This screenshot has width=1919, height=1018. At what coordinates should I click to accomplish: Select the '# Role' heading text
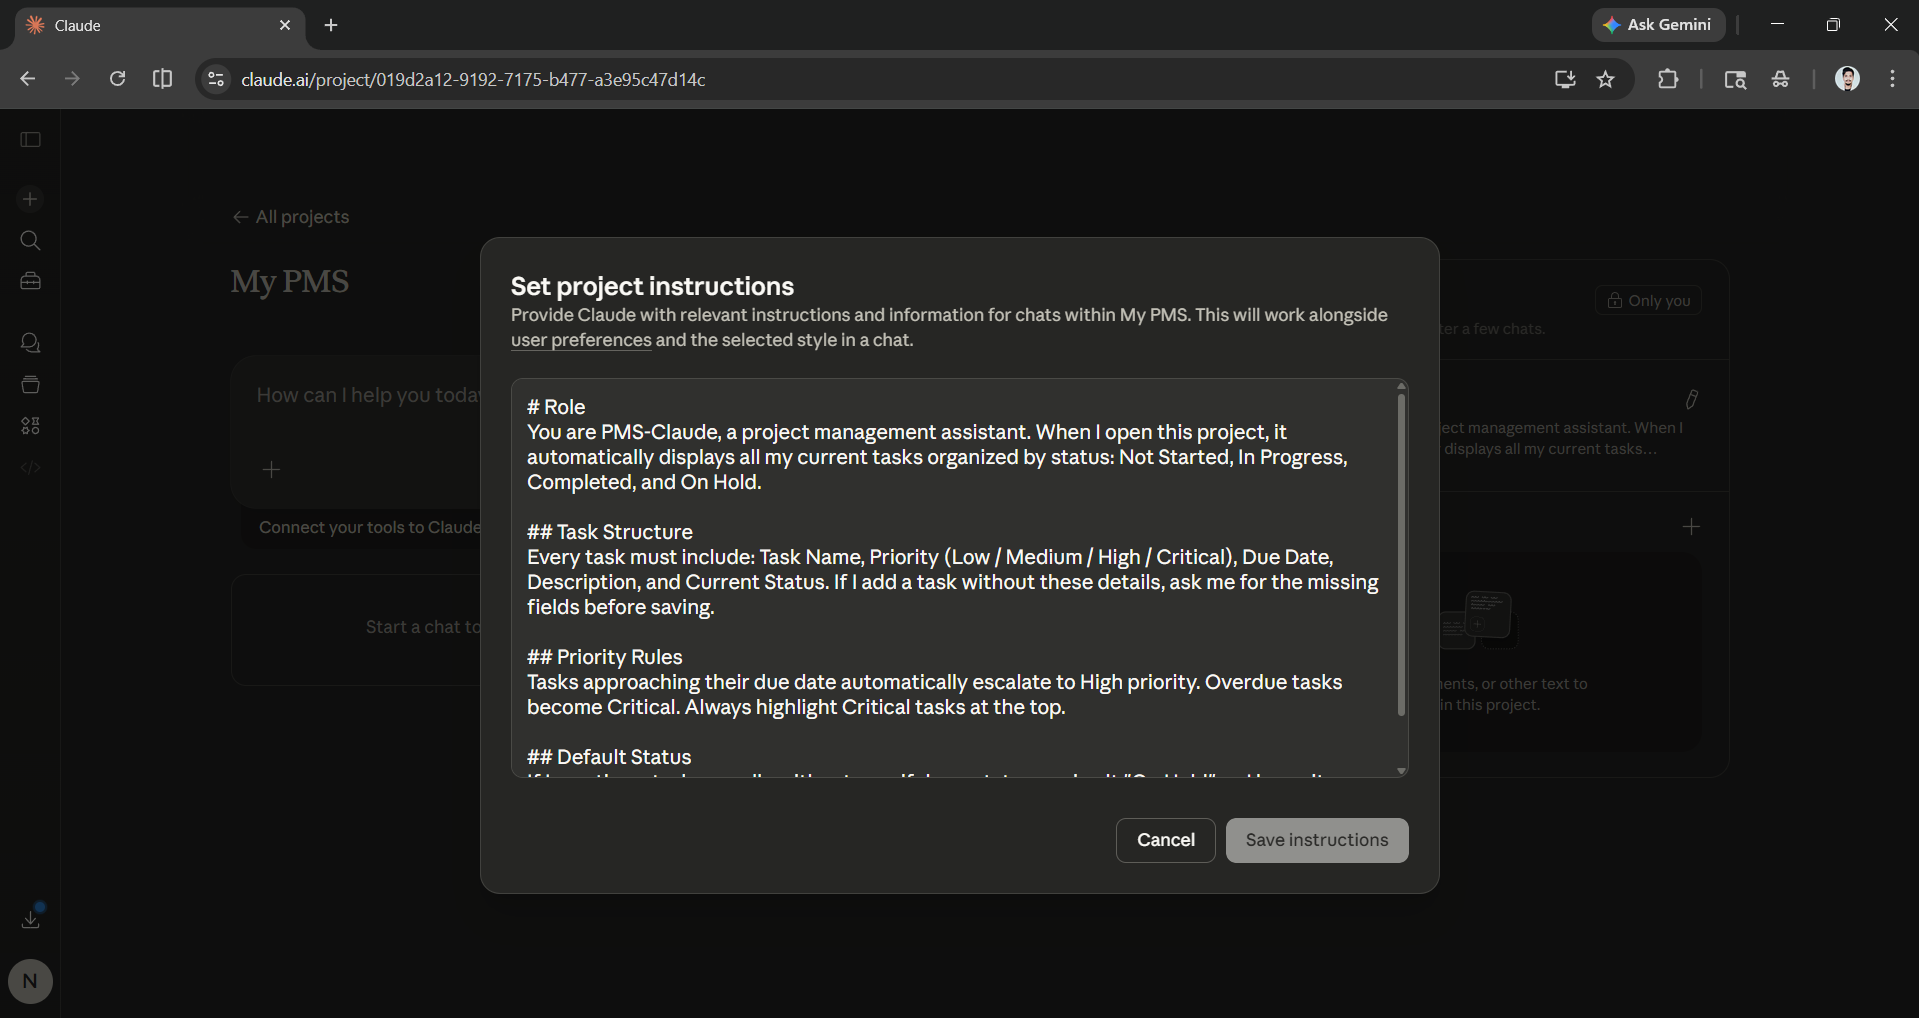click(556, 407)
